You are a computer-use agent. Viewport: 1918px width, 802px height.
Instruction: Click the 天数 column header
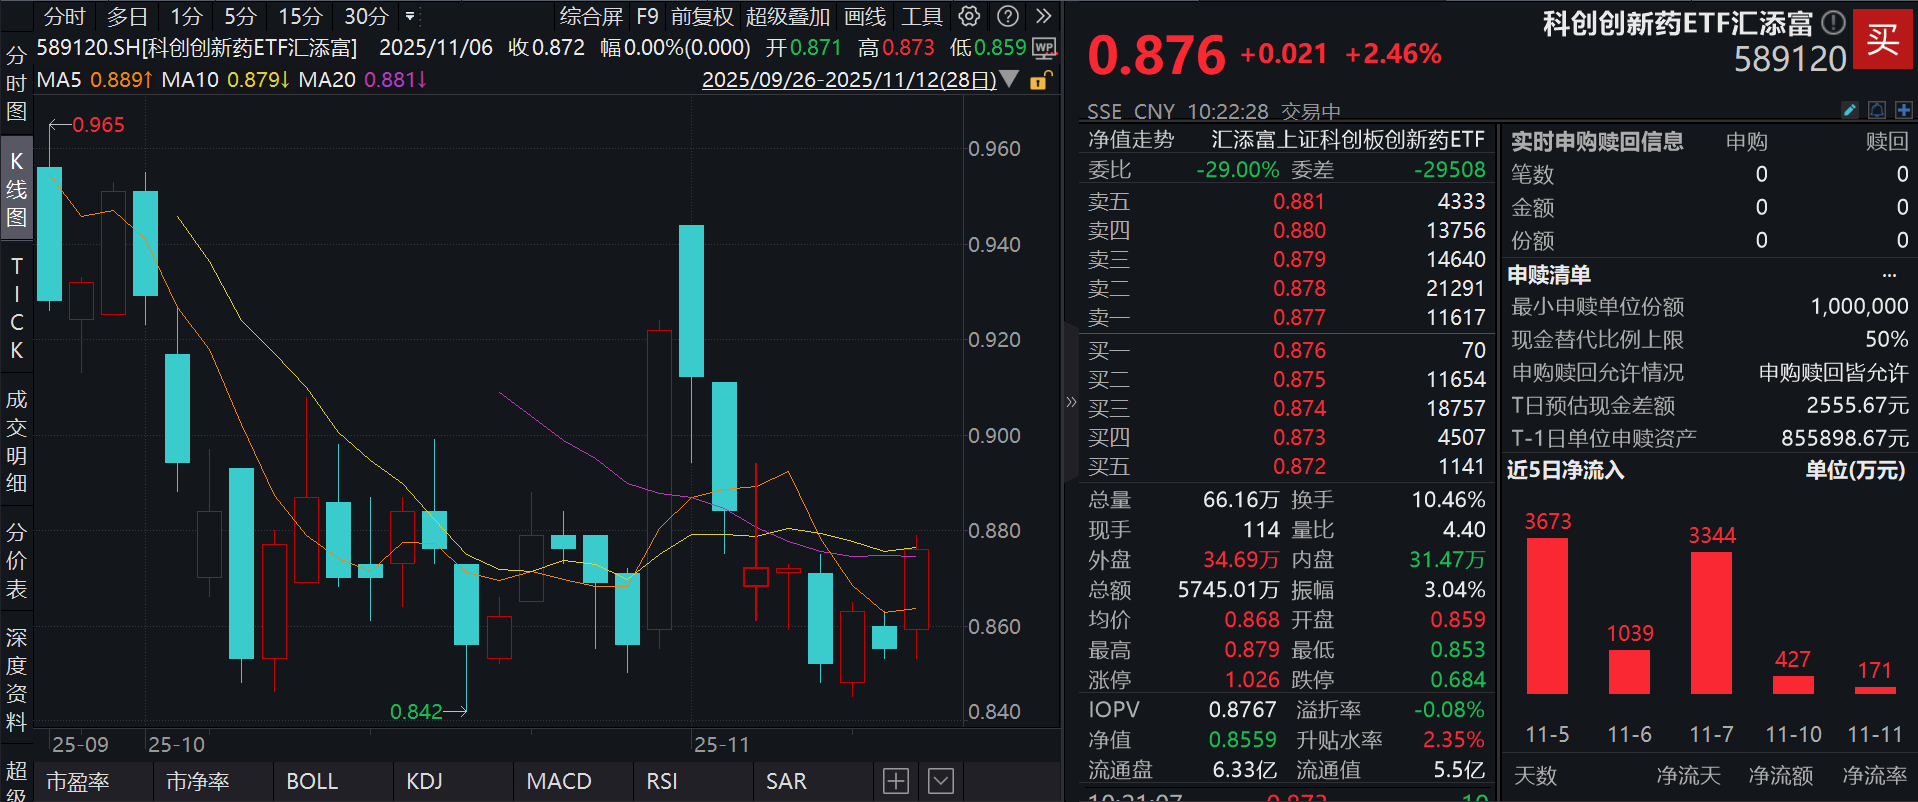(1535, 776)
